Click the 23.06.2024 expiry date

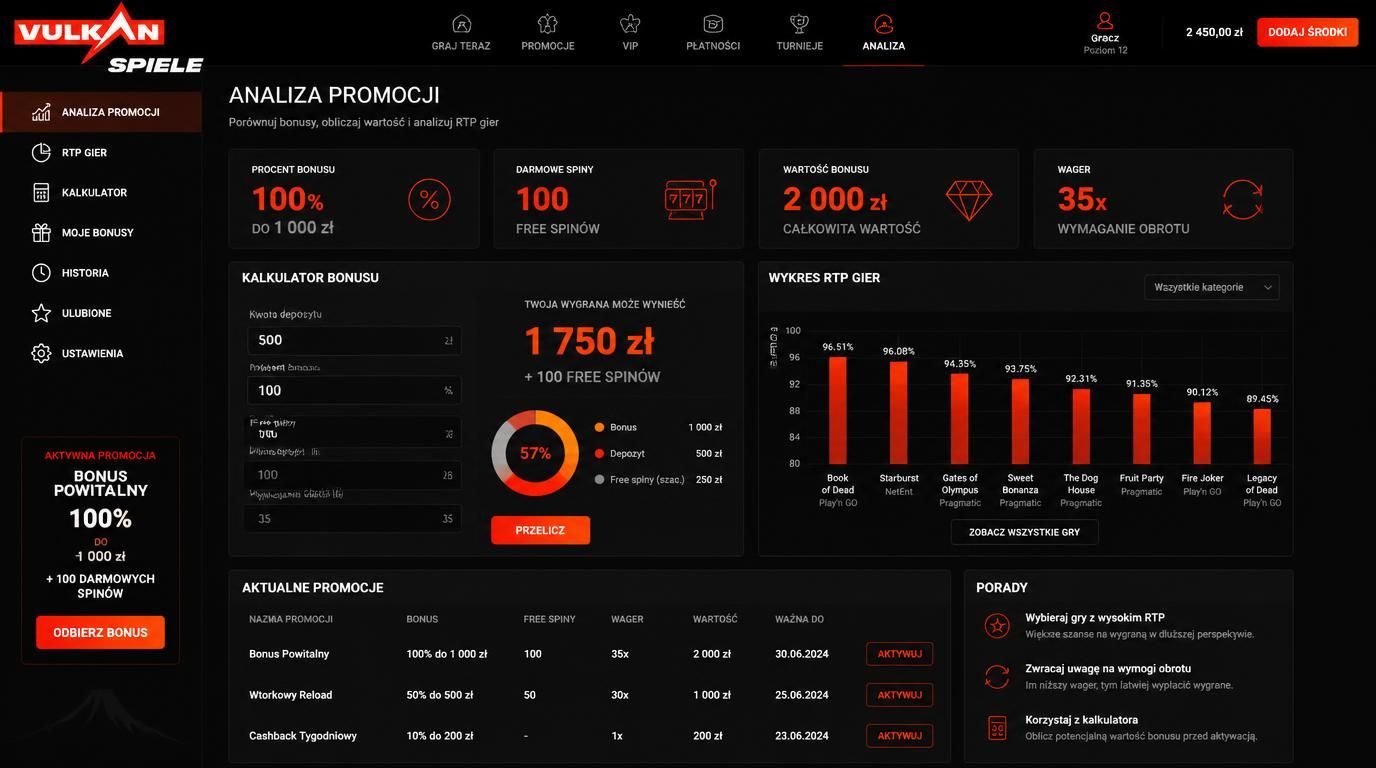(802, 736)
